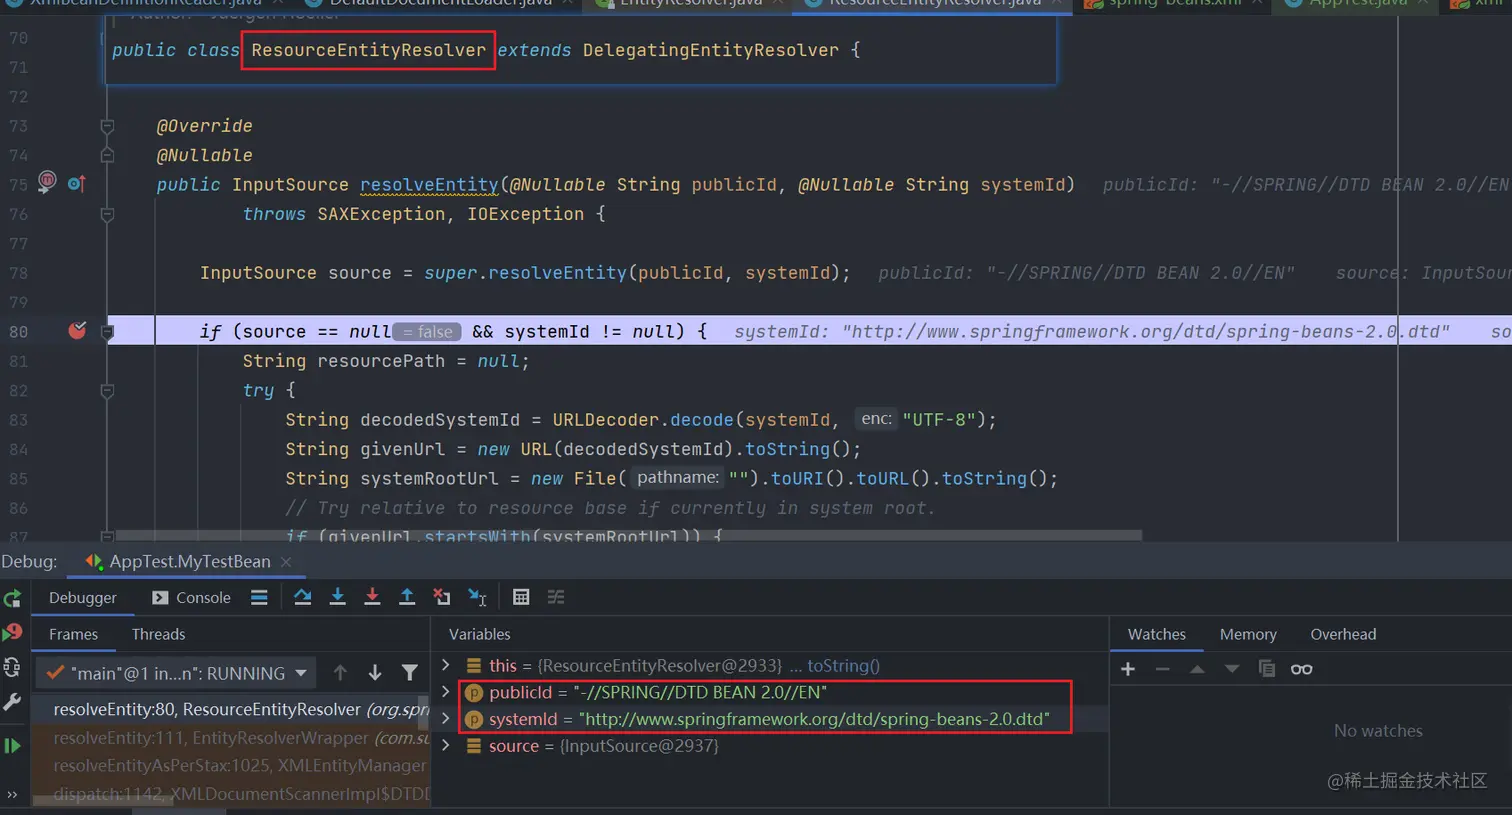Open debug settings with the wrench icon

pyautogui.click(x=12, y=702)
